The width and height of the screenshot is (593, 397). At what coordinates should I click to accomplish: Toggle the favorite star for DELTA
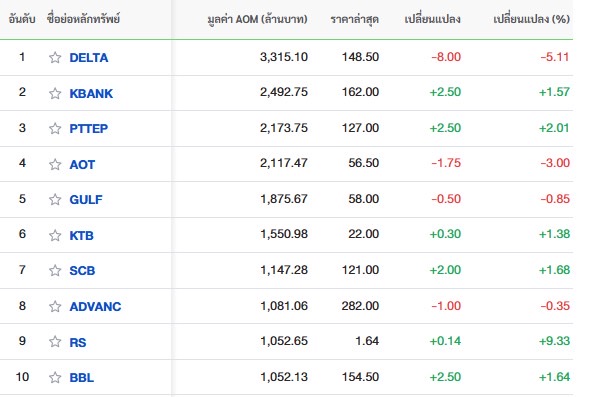(55, 57)
